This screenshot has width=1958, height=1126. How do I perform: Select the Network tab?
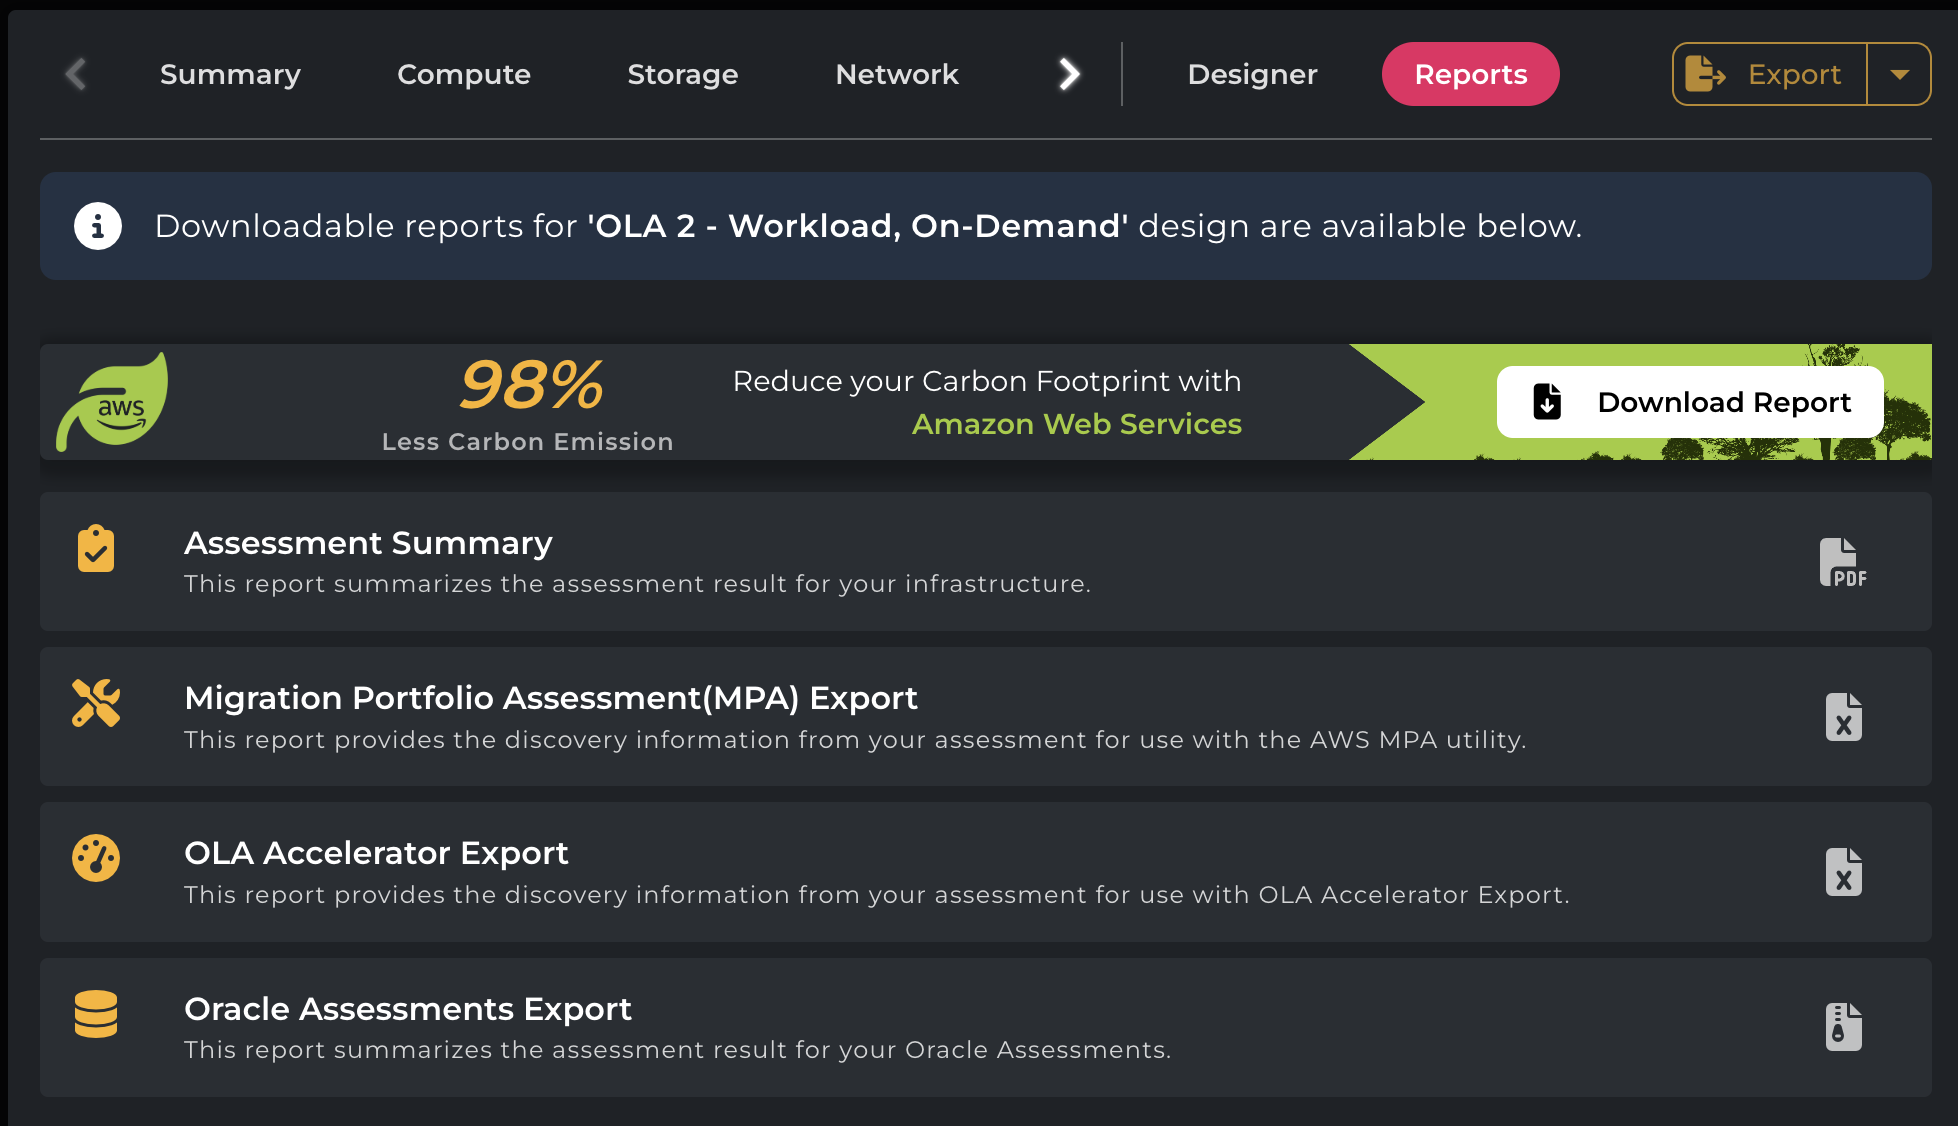click(x=897, y=74)
